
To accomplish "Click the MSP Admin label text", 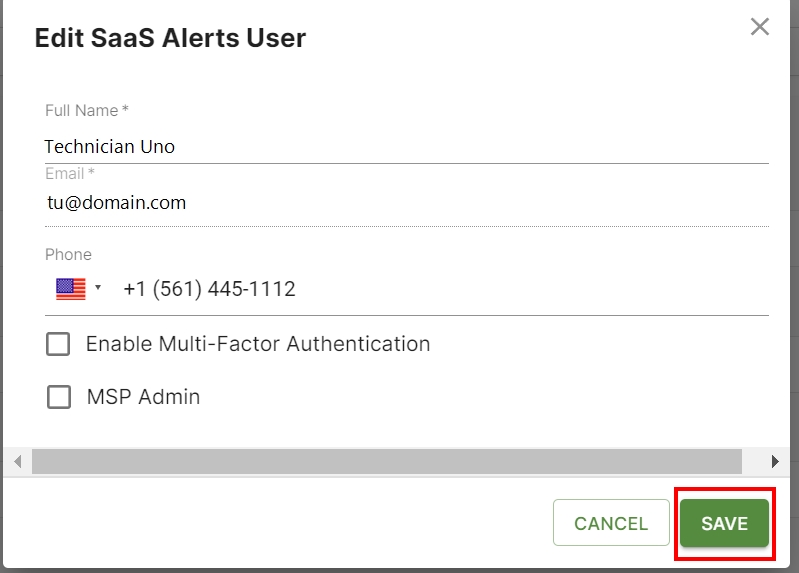I will [x=143, y=397].
